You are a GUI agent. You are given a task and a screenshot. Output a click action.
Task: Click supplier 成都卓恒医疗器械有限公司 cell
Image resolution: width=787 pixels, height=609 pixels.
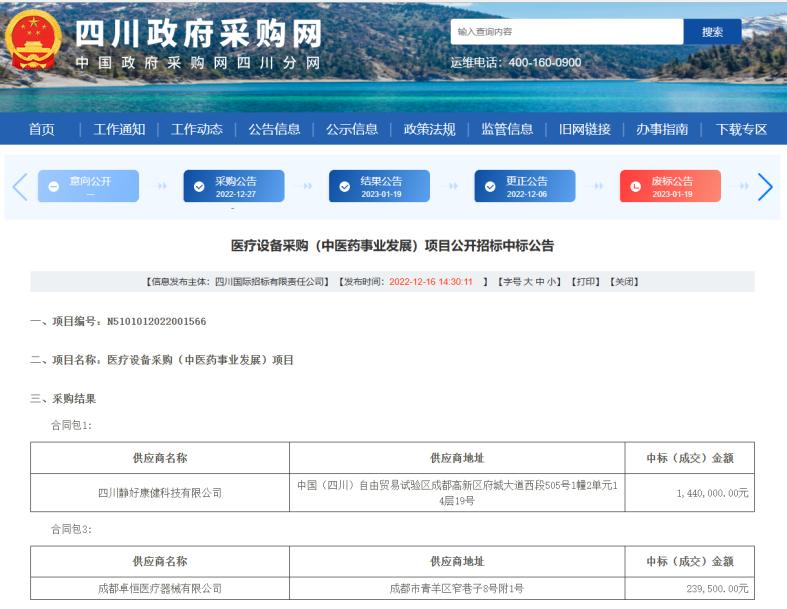click(x=160, y=588)
